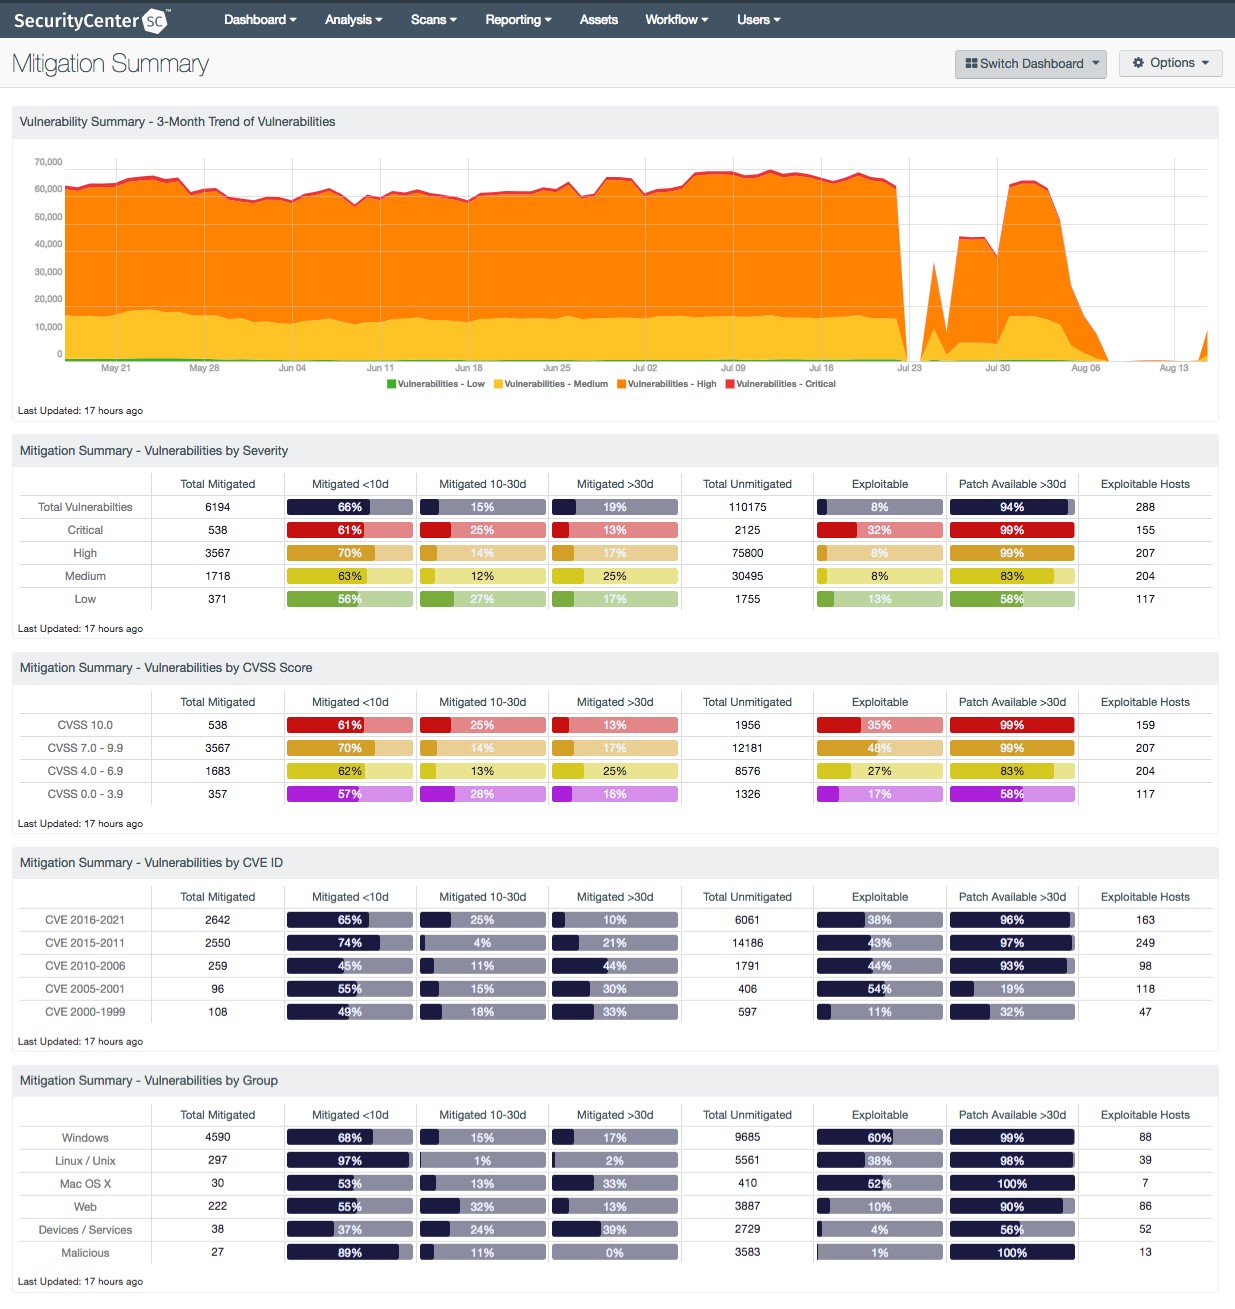Viewport: 1235px width, 1309px height.
Task: Expand the Analysis menu
Action: coord(353,20)
